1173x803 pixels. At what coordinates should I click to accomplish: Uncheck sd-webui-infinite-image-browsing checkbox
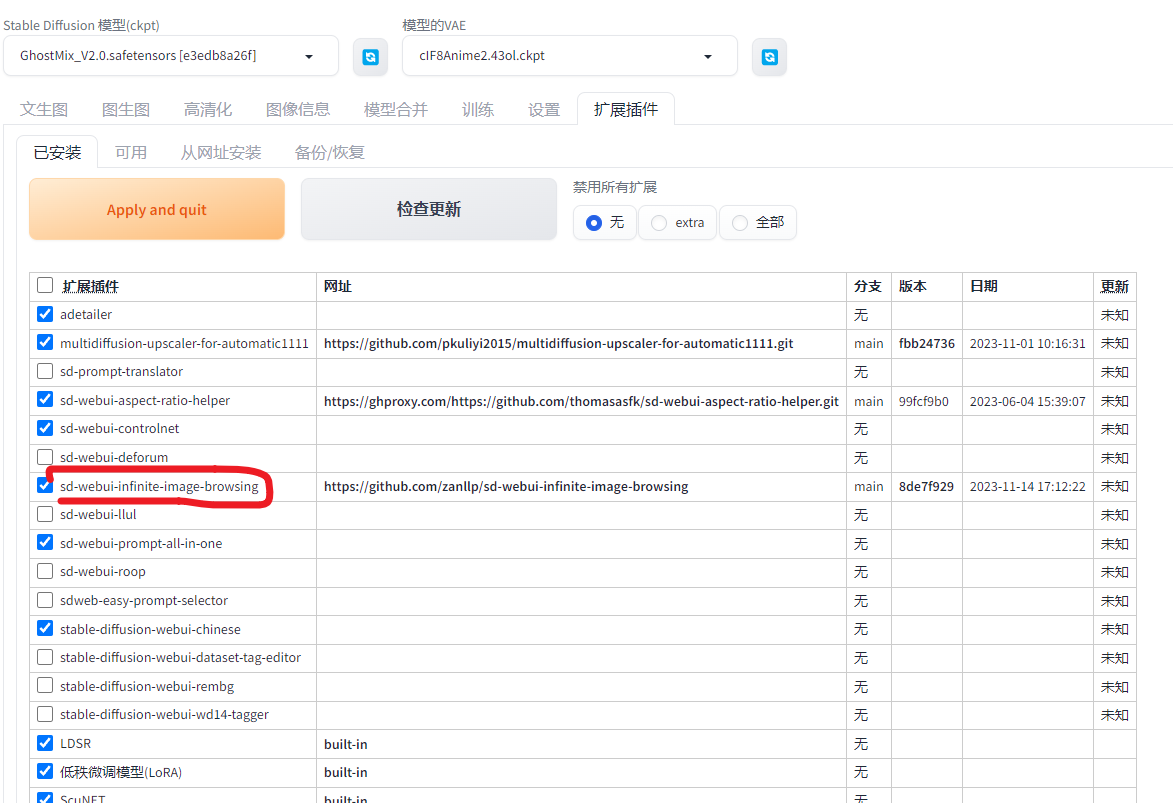(x=45, y=486)
